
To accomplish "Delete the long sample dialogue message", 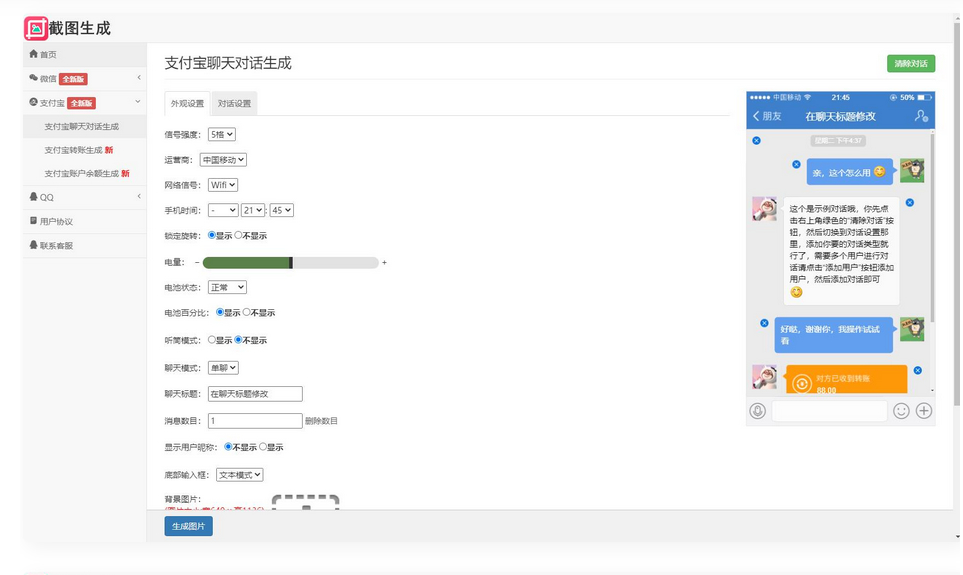I will [910, 203].
